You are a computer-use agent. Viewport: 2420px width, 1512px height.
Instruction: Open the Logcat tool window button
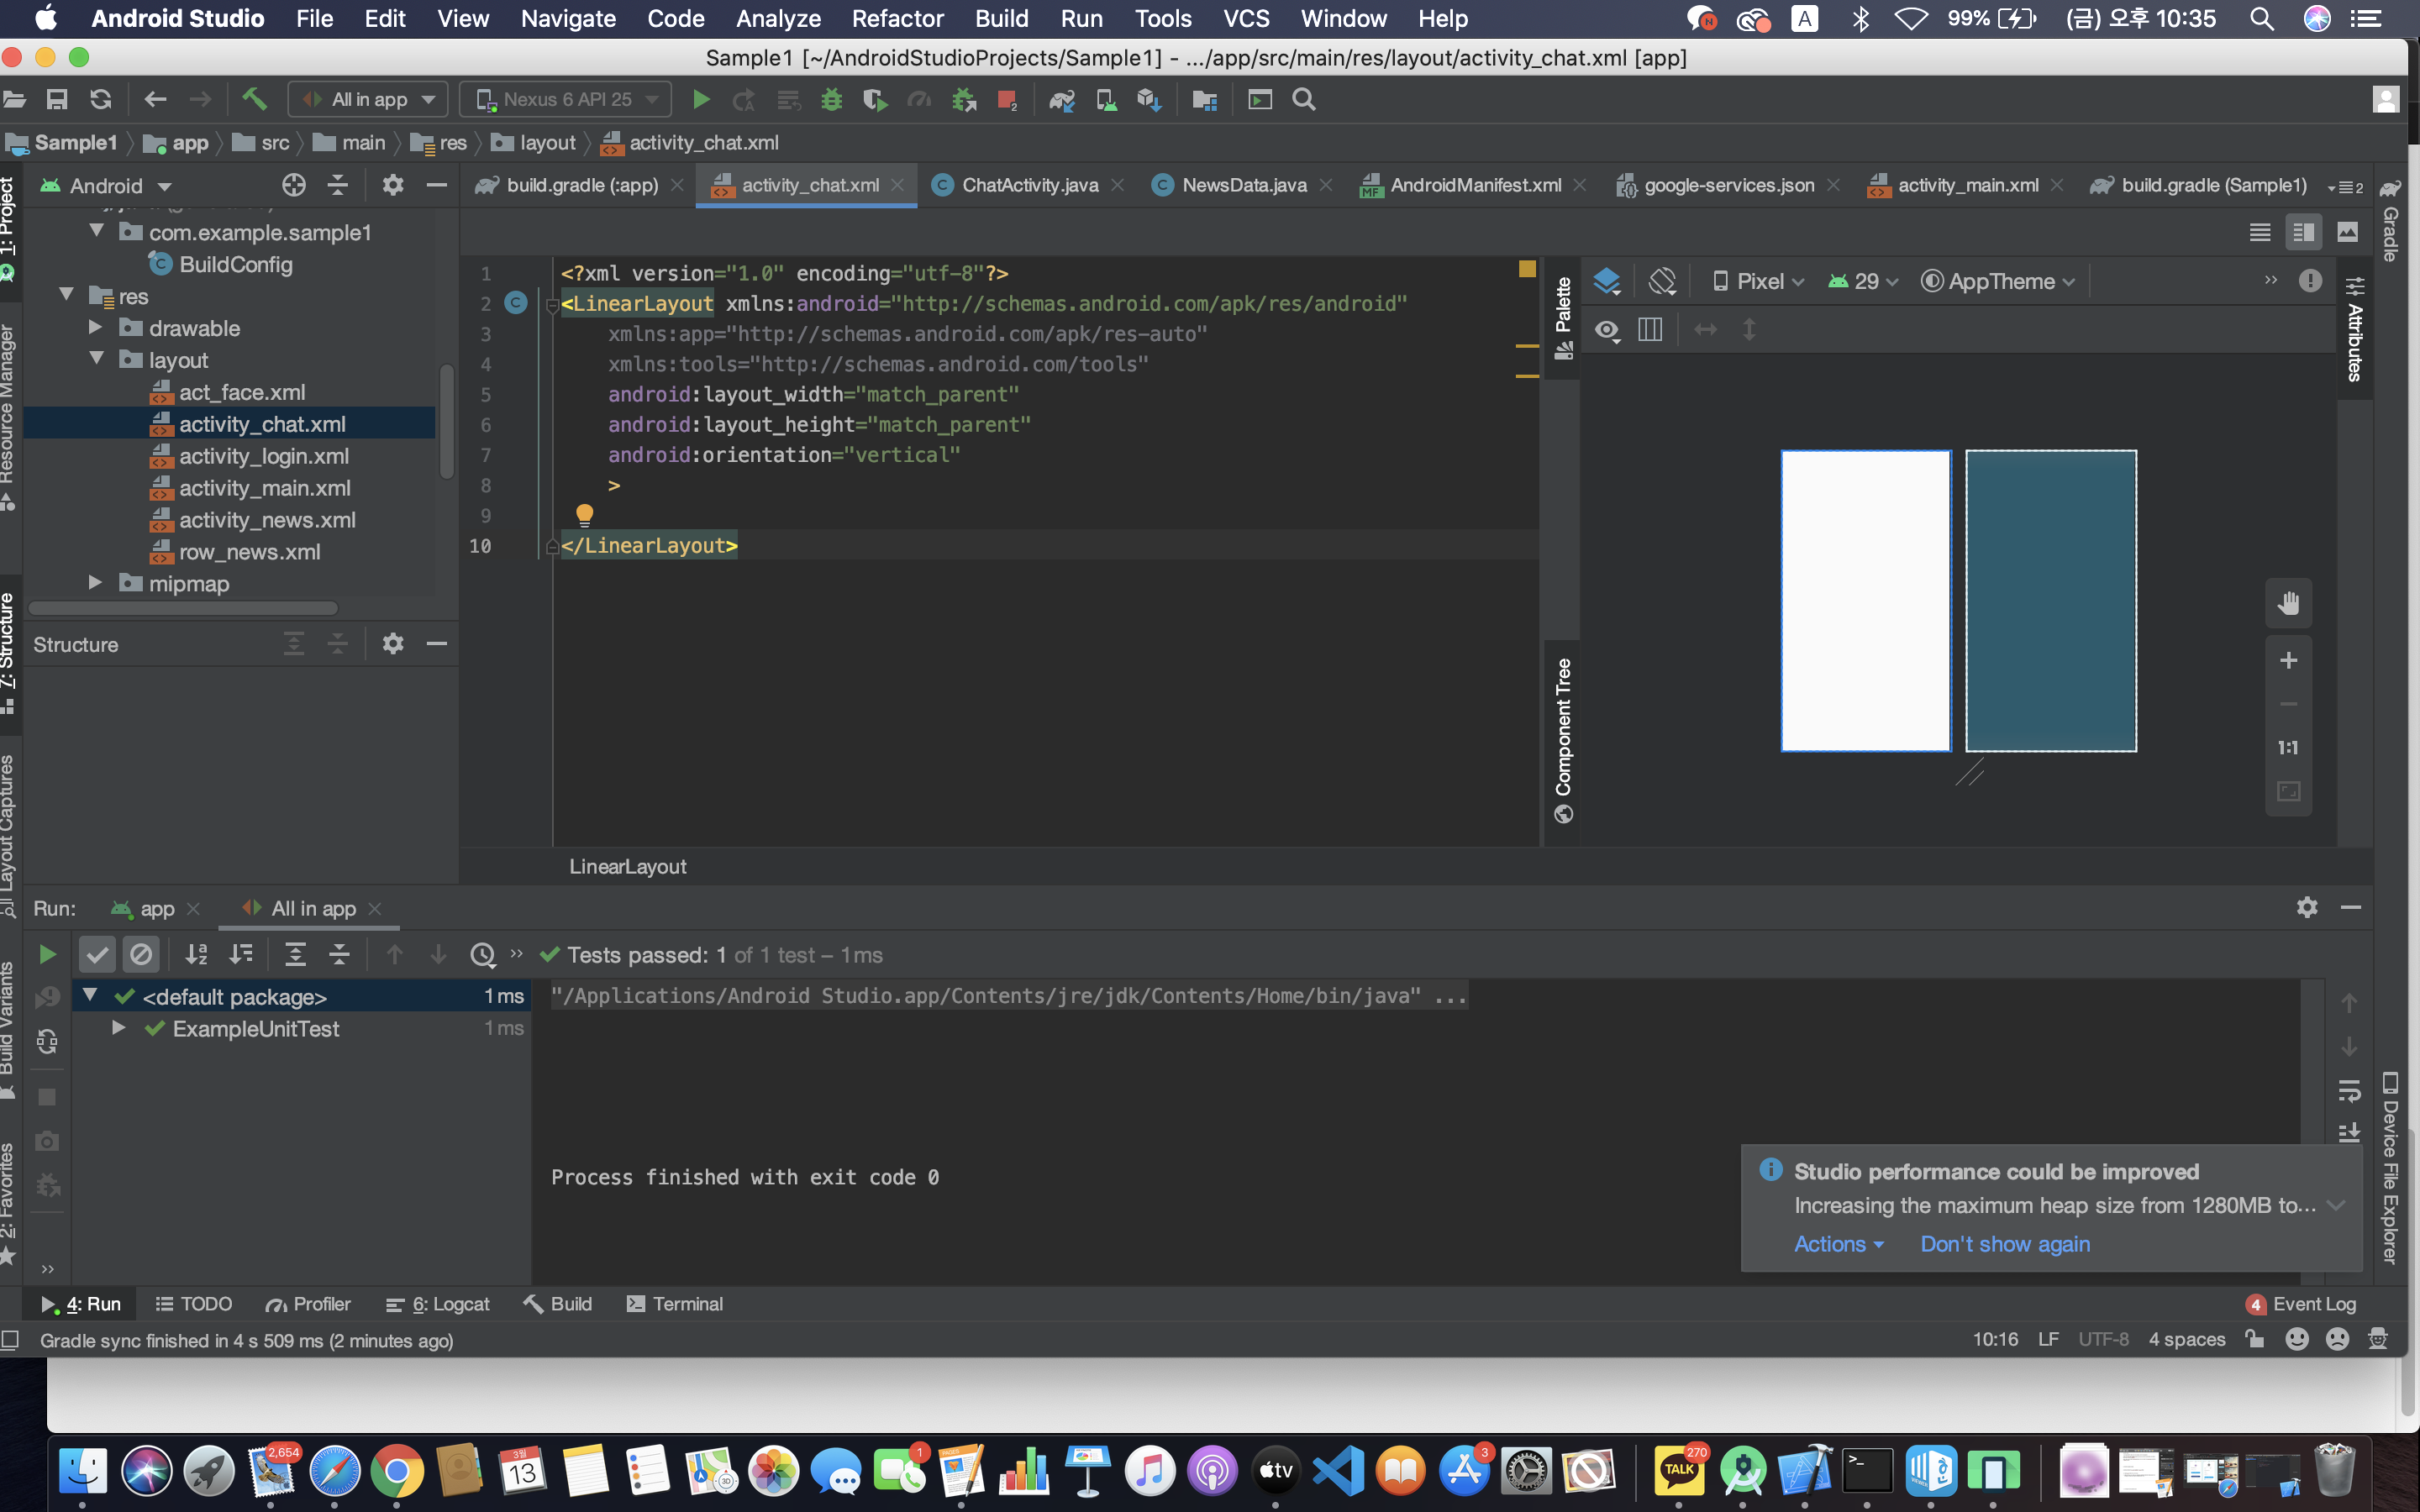(439, 1304)
